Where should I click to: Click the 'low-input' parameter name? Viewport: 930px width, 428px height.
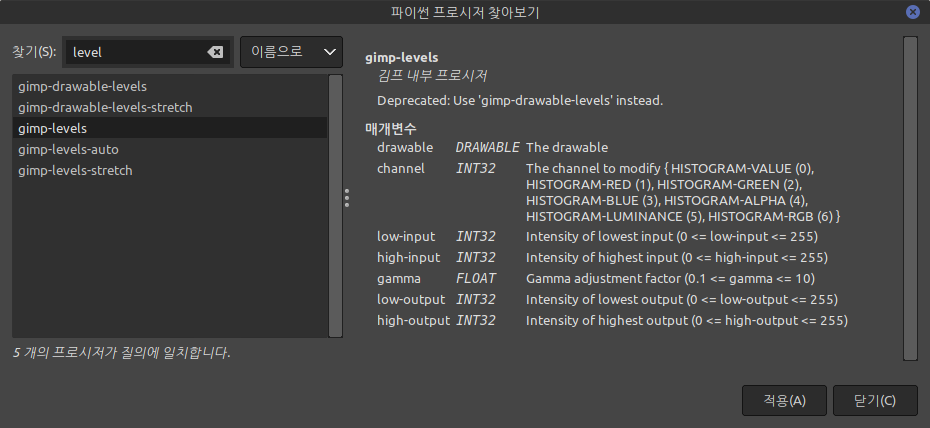click(x=406, y=237)
